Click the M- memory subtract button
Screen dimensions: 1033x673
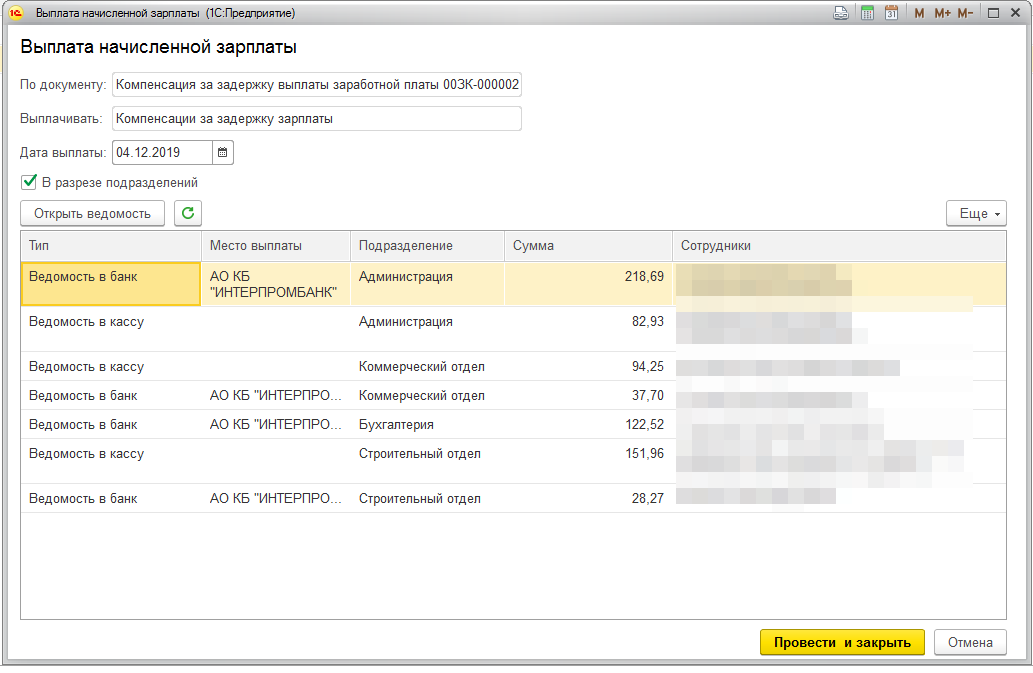click(965, 13)
